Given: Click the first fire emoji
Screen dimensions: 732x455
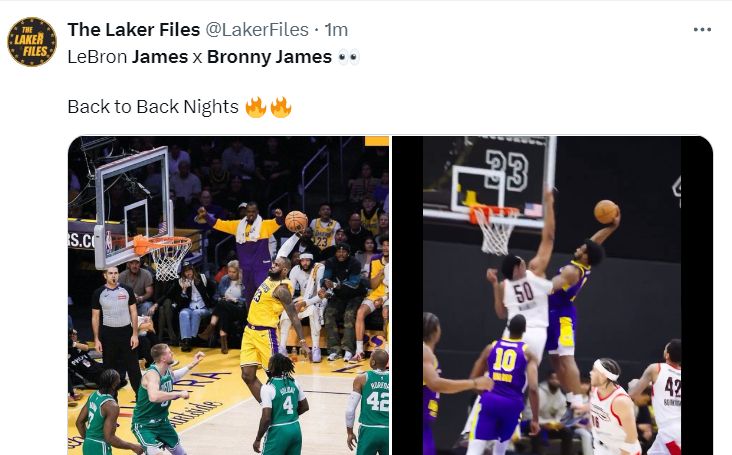Looking at the screenshot, I should point(255,107).
